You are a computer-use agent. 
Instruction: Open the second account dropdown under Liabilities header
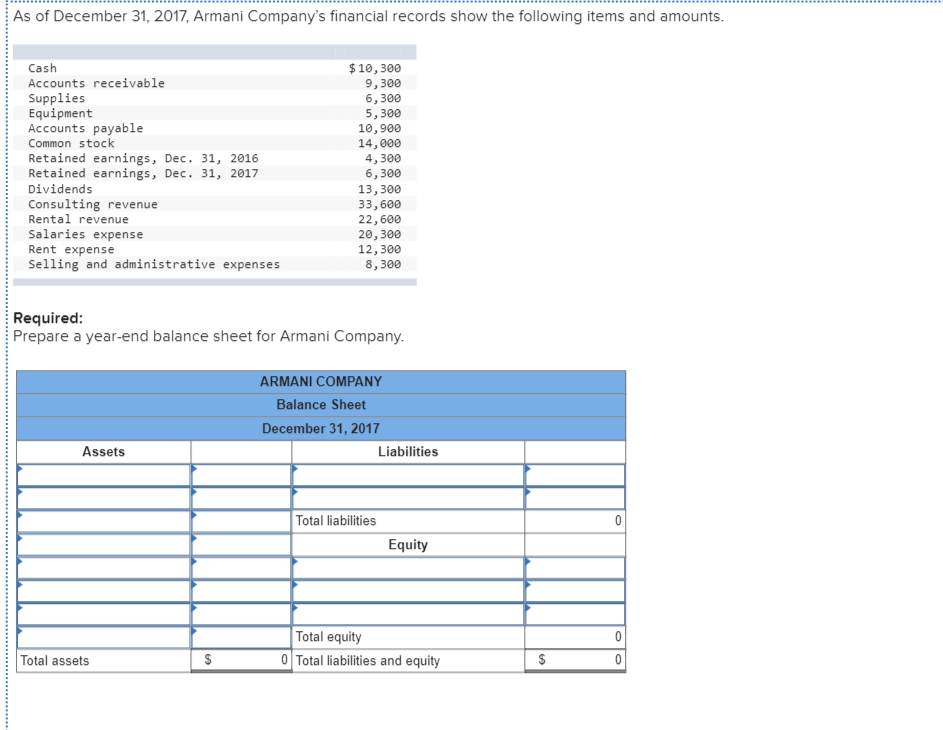[408, 498]
